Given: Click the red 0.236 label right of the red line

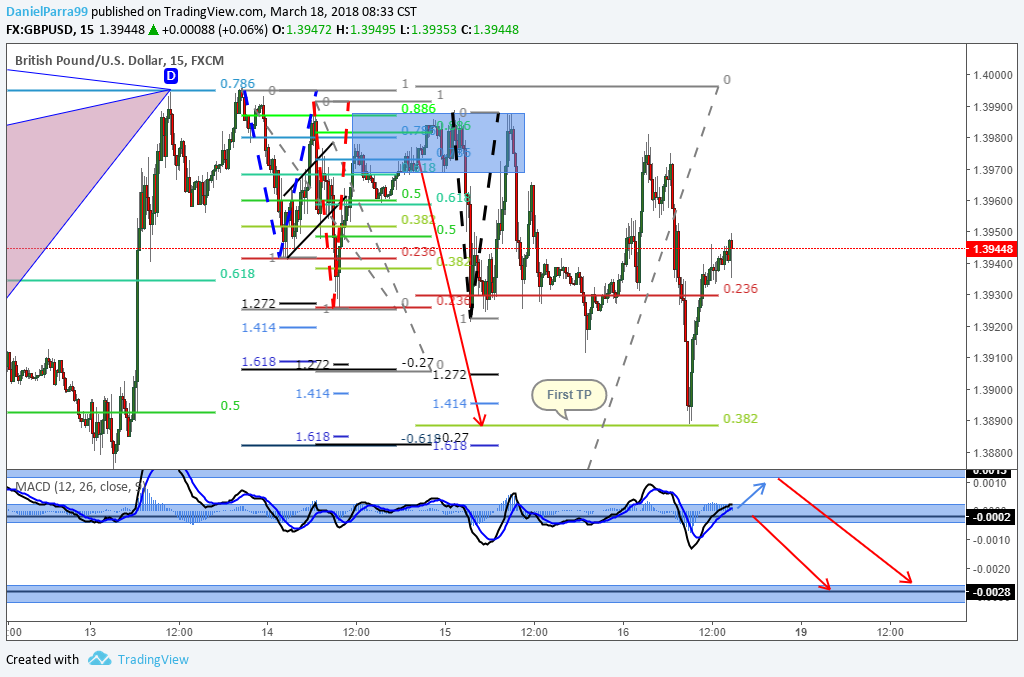Looking at the screenshot, I should pos(741,289).
